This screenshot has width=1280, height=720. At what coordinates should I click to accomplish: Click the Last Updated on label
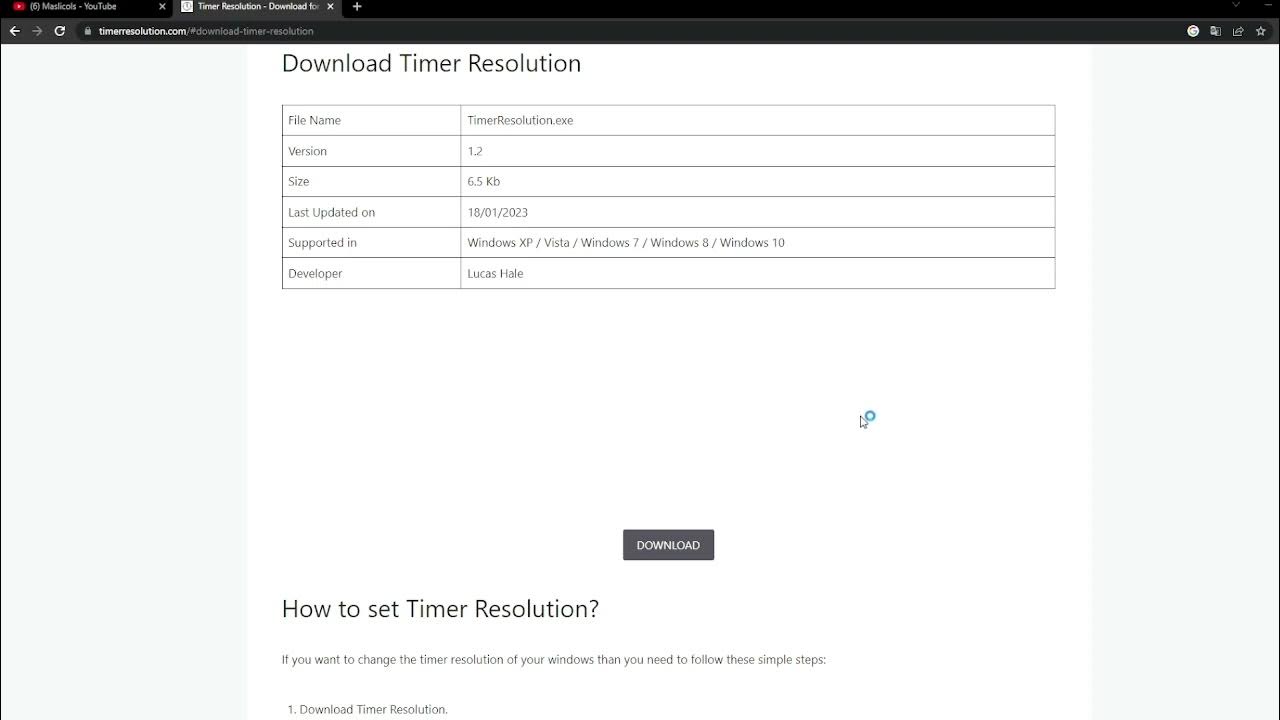[331, 212]
